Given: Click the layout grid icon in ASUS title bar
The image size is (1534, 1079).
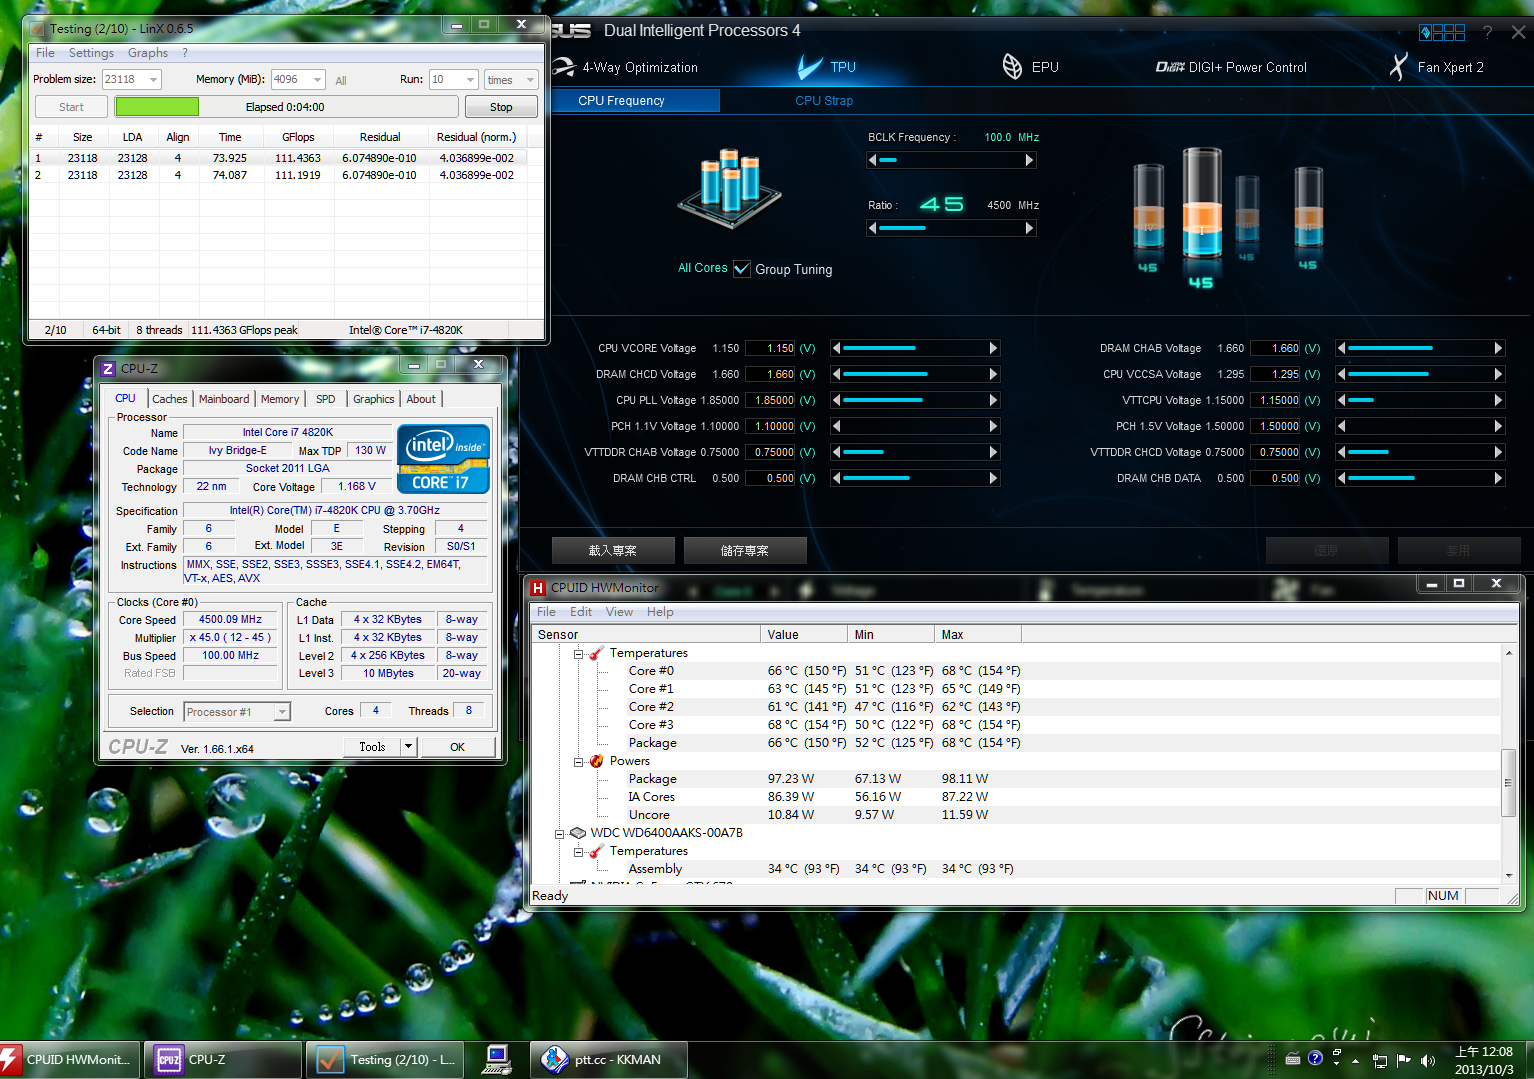Looking at the screenshot, I should 1442,32.
